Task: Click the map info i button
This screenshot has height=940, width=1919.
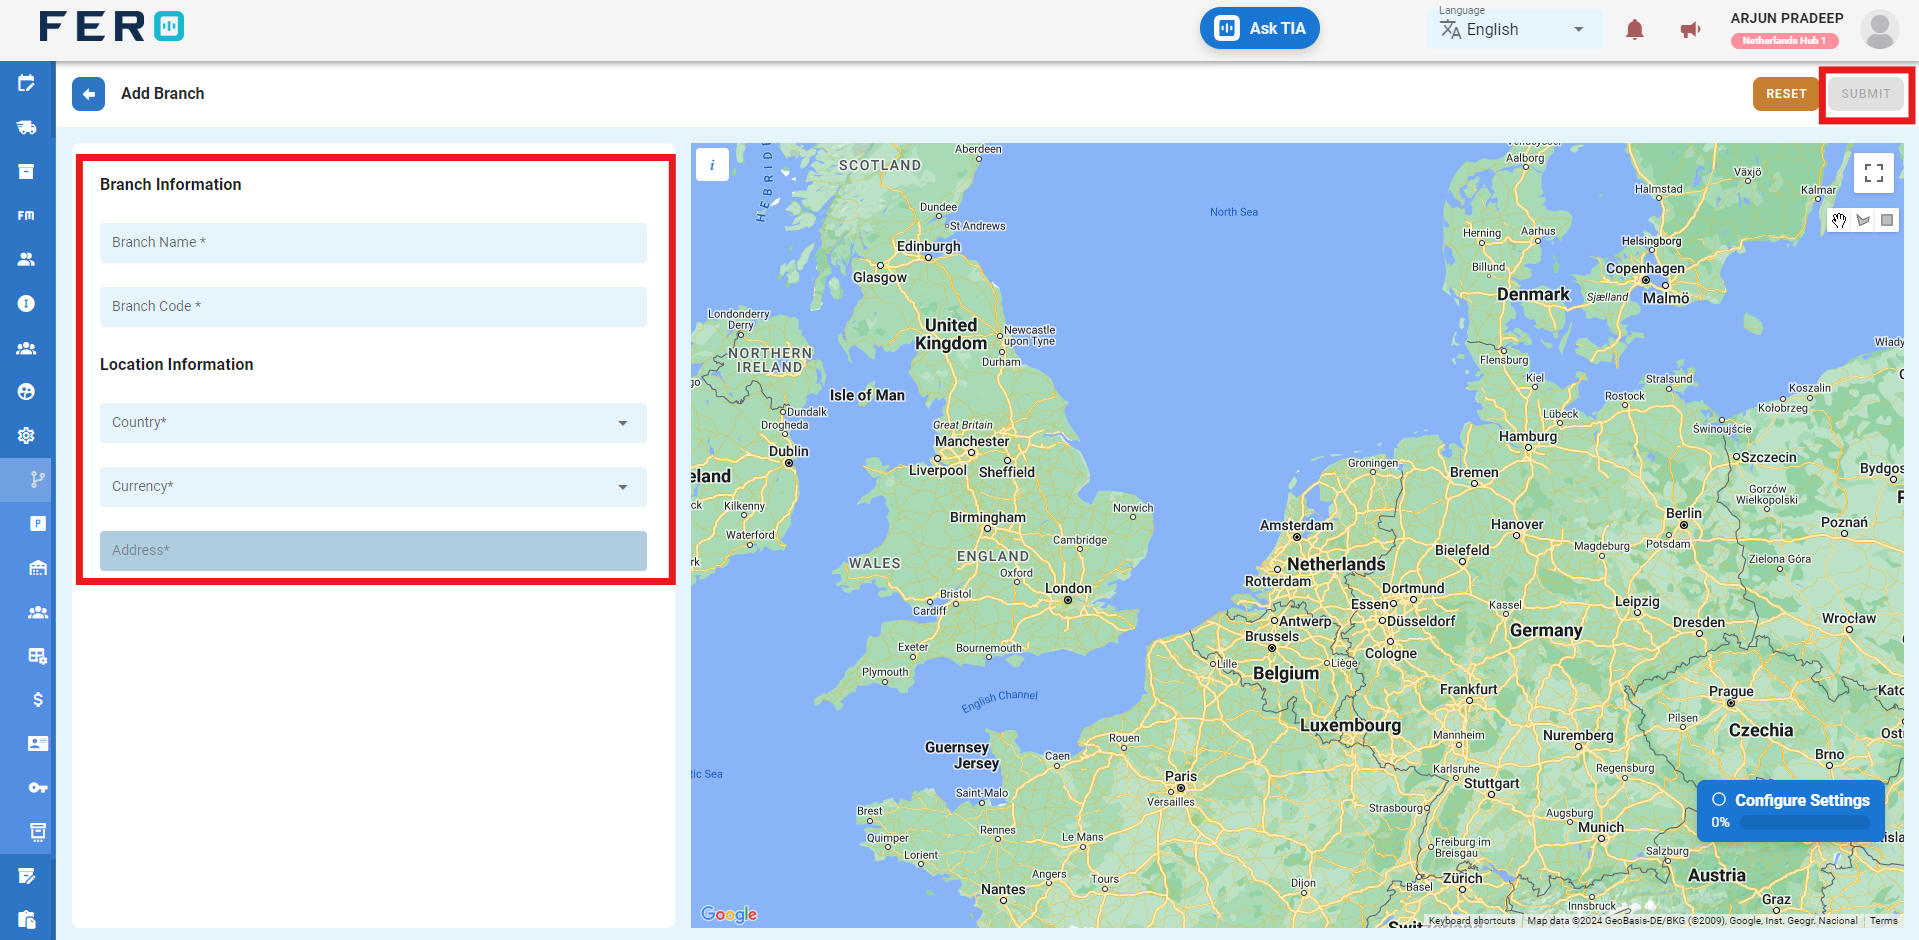Action: pyautogui.click(x=712, y=165)
